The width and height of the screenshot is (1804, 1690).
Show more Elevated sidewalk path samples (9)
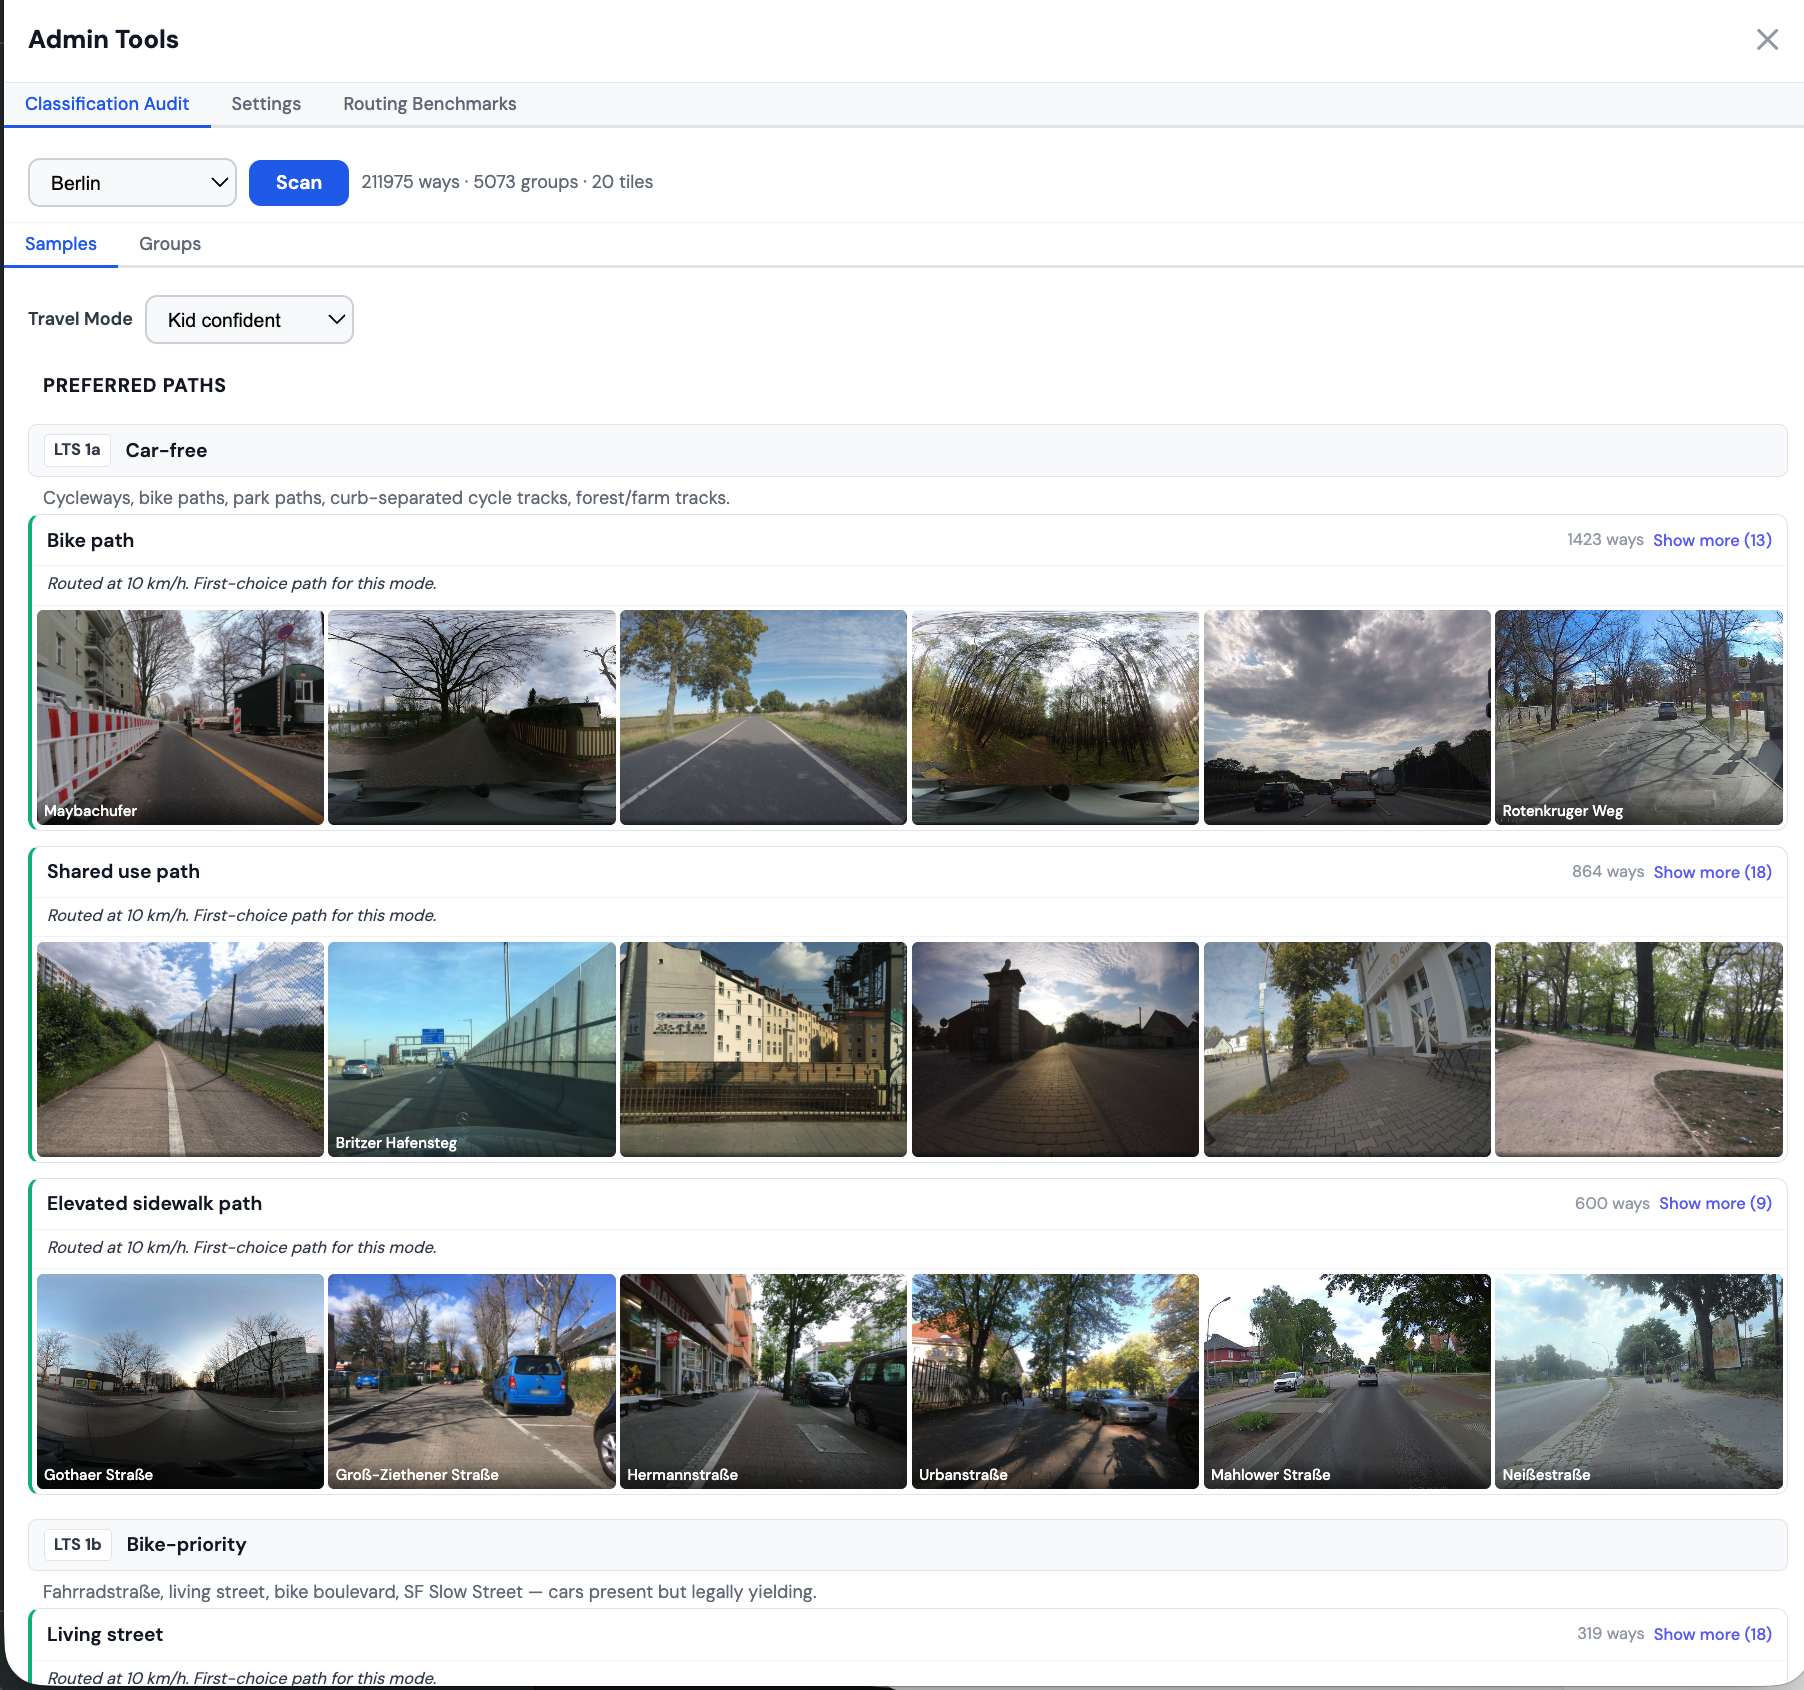point(1714,1203)
